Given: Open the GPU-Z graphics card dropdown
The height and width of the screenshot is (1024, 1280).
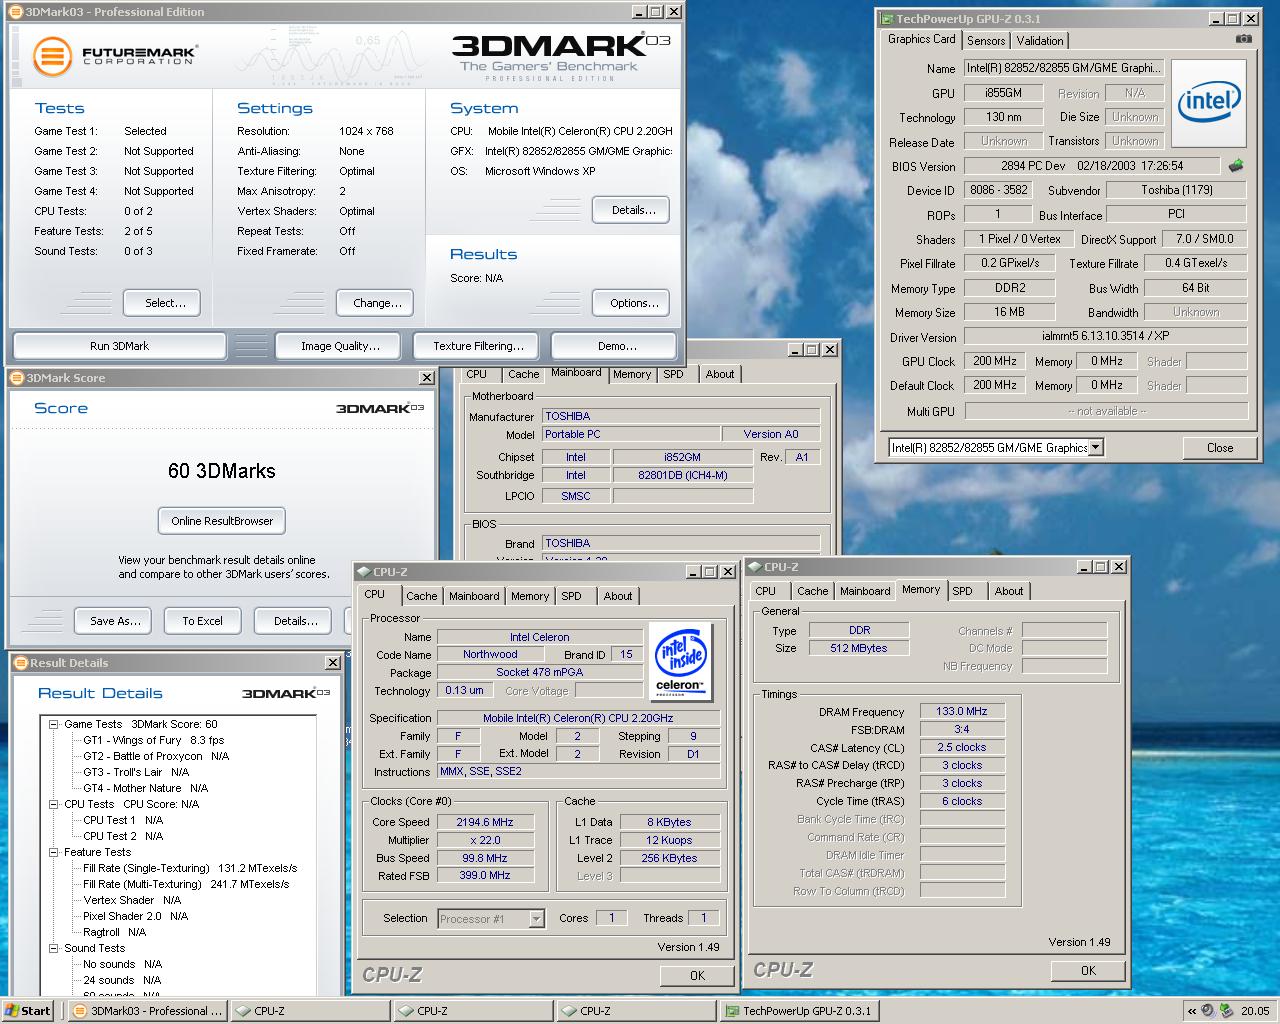Looking at the screenshot, I should tap(1096, 447).
